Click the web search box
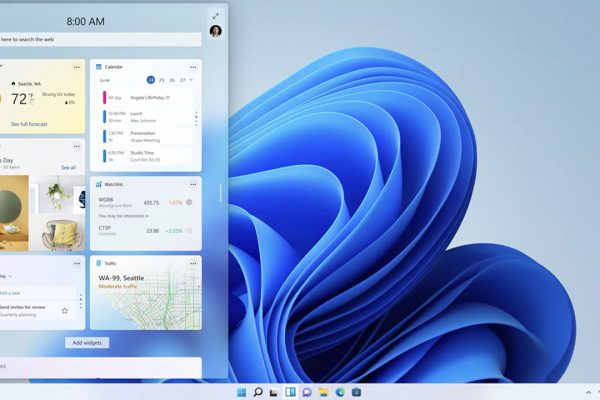This screenshot has width=600, height=400. coord(101,39)
